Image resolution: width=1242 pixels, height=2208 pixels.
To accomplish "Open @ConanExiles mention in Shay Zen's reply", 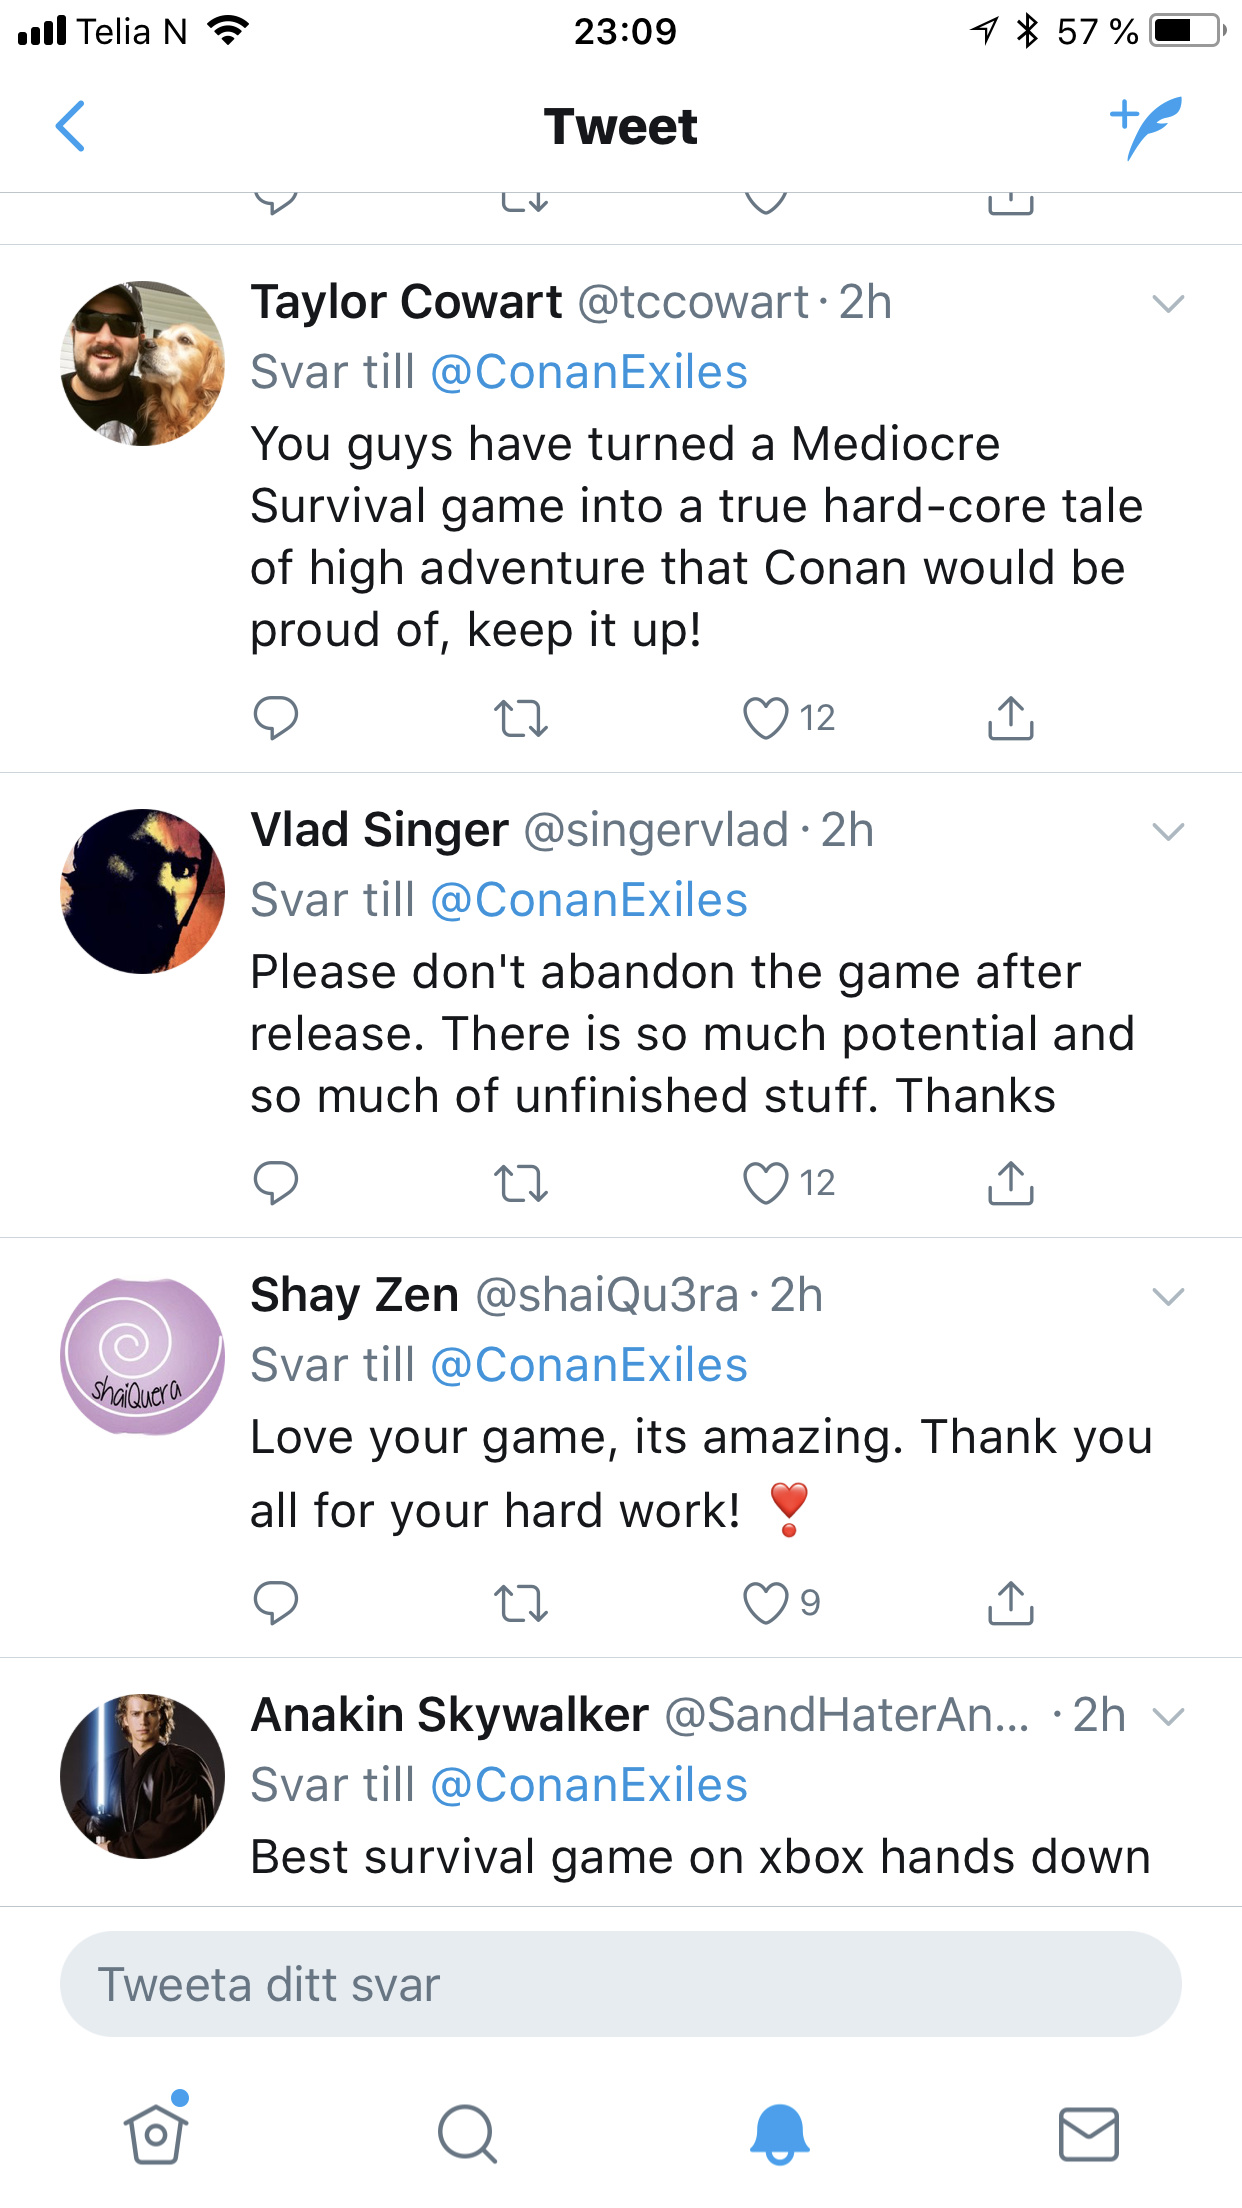I will tap(589, 1366).
